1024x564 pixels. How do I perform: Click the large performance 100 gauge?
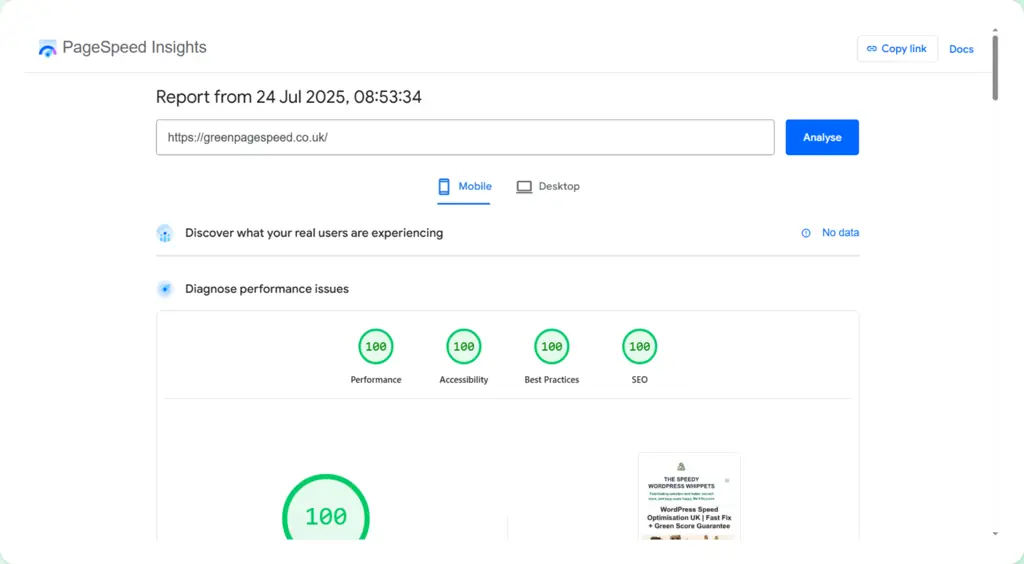(326, 515)
